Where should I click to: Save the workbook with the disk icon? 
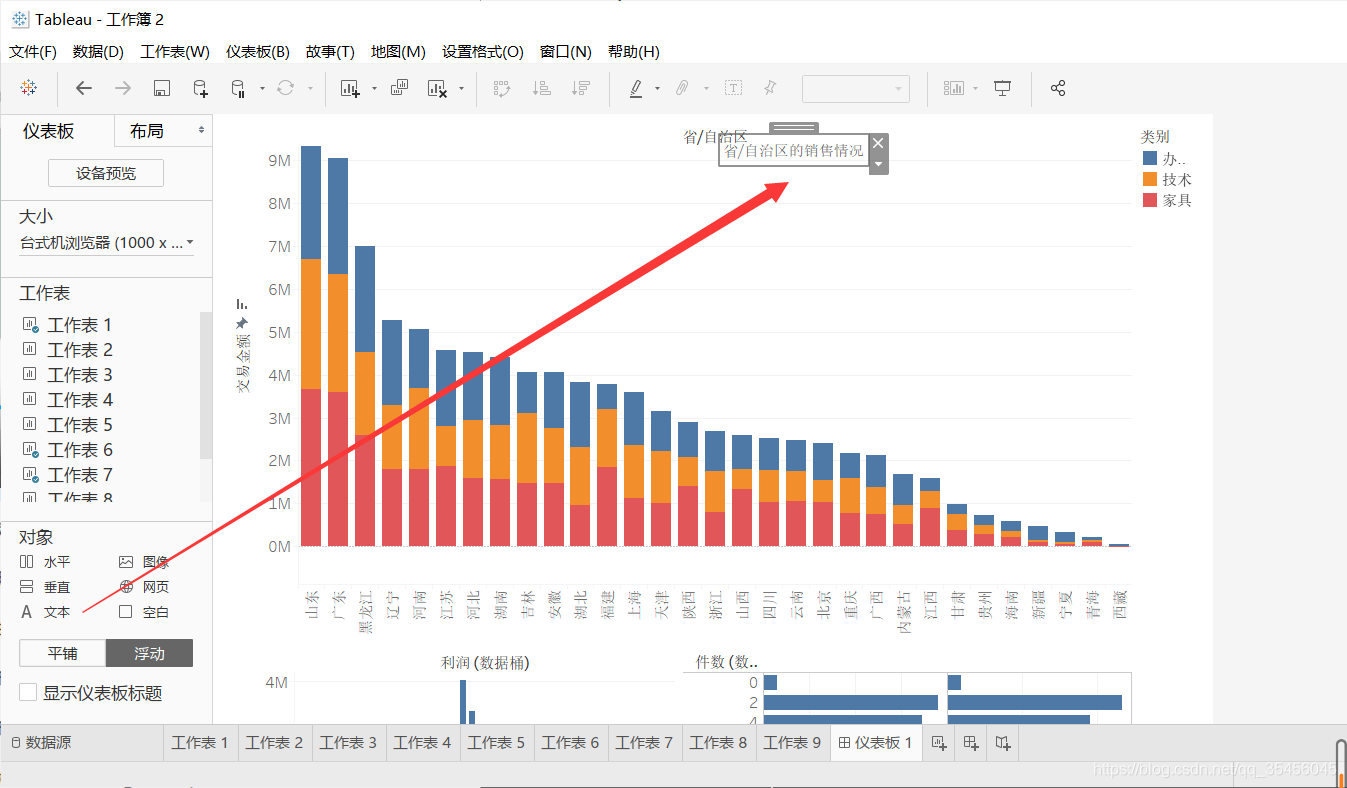point(162,88)
